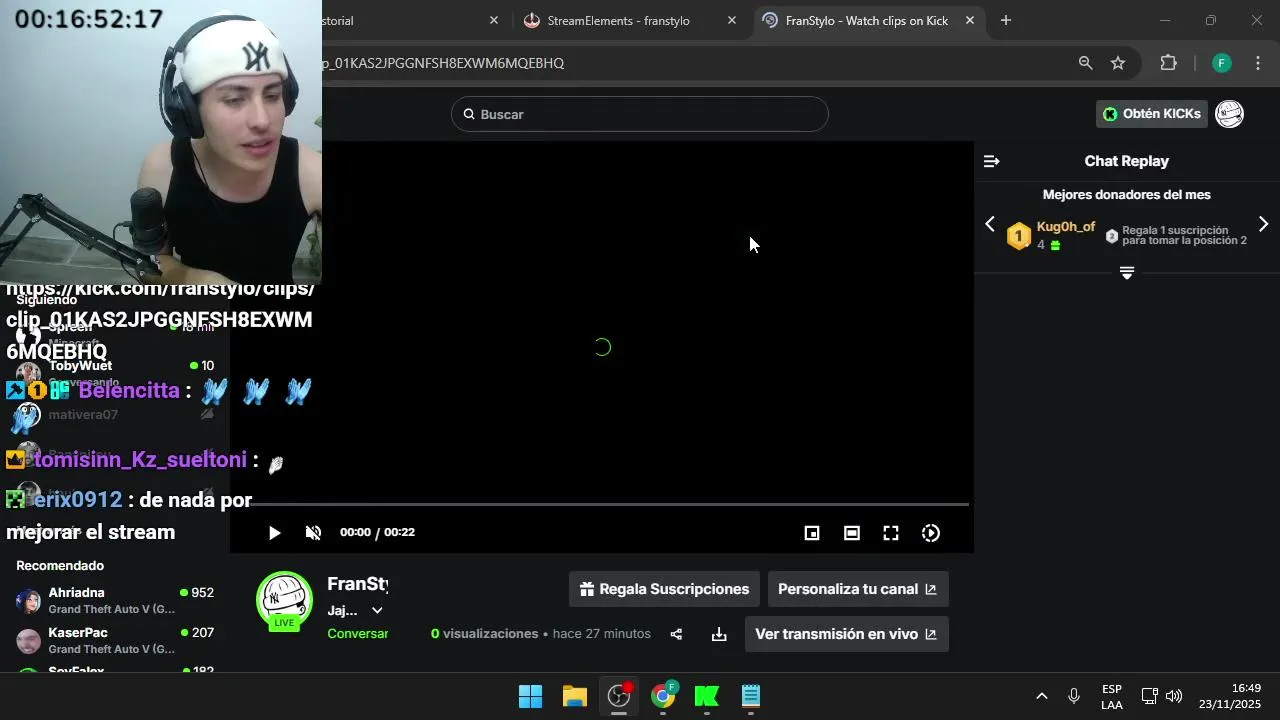Switch to FranStylo clips tab
This screenshot has width=1280, height=720.
866,20
